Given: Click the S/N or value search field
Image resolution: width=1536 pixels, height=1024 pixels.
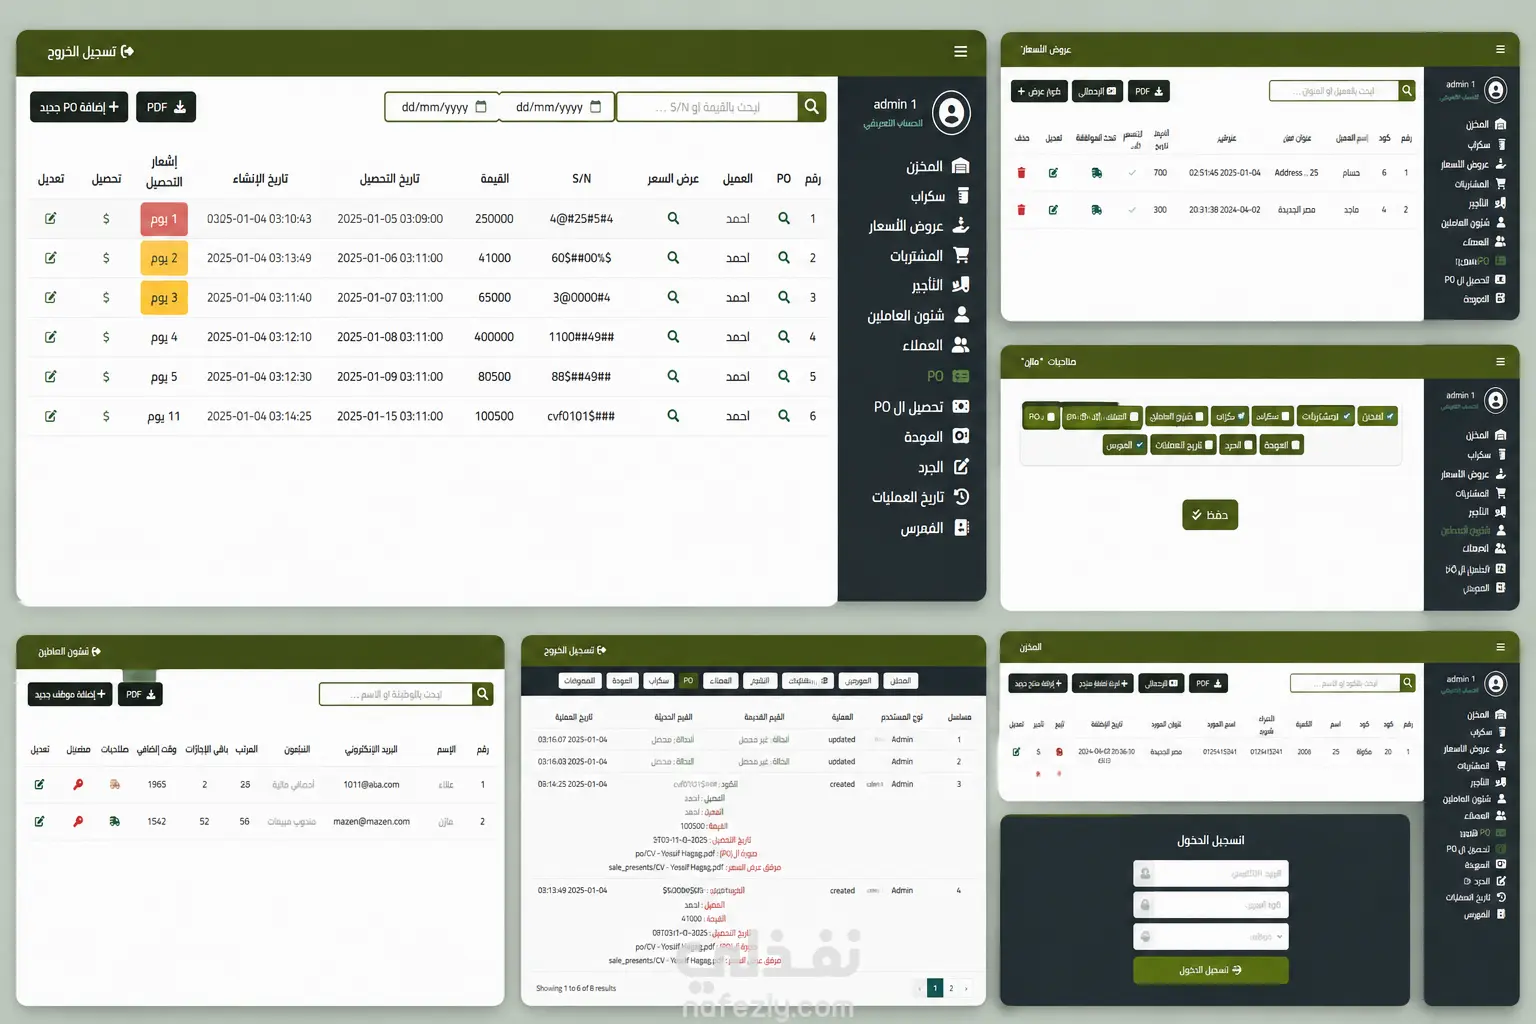Looking at the screenshot, I should (707, 107).
